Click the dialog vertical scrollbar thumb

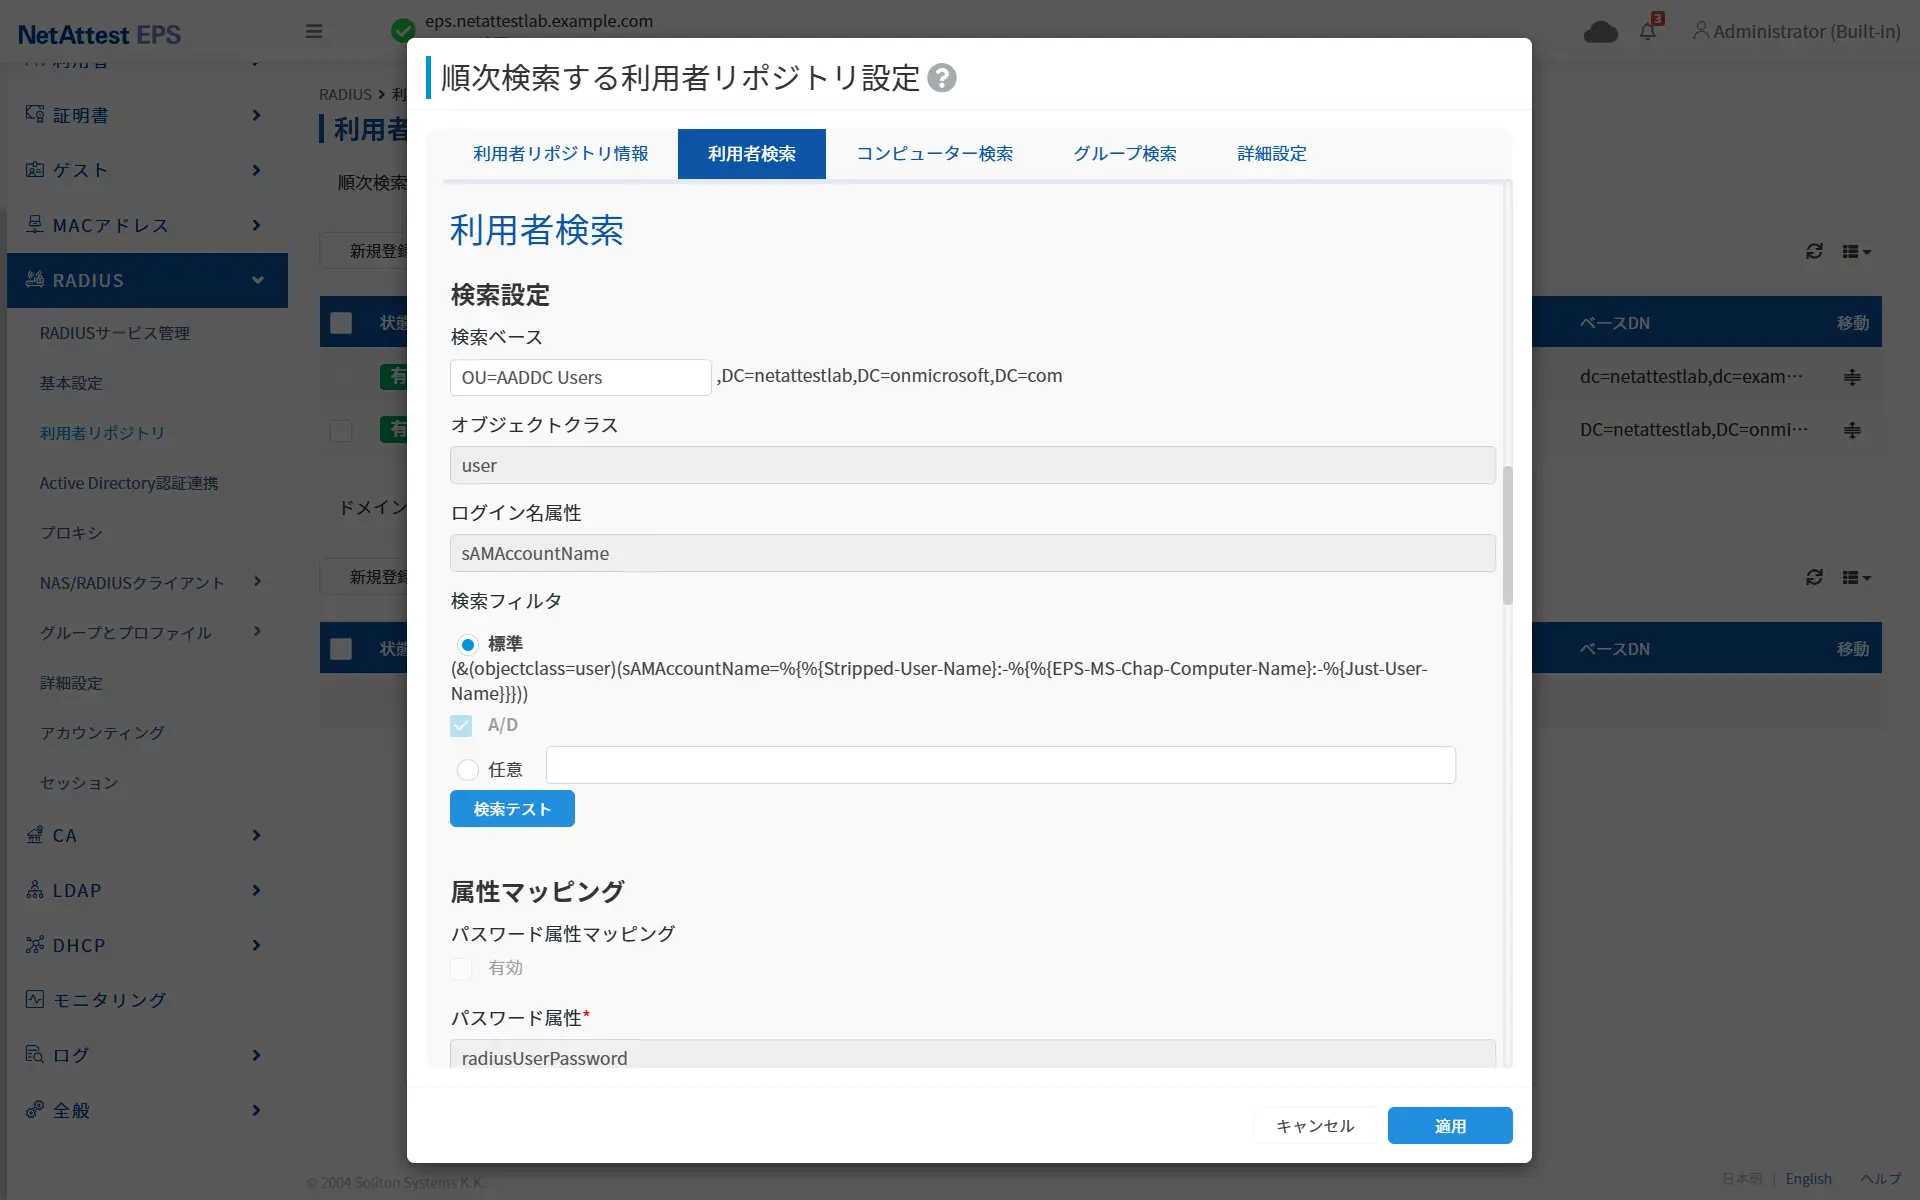click(1507, 535)
